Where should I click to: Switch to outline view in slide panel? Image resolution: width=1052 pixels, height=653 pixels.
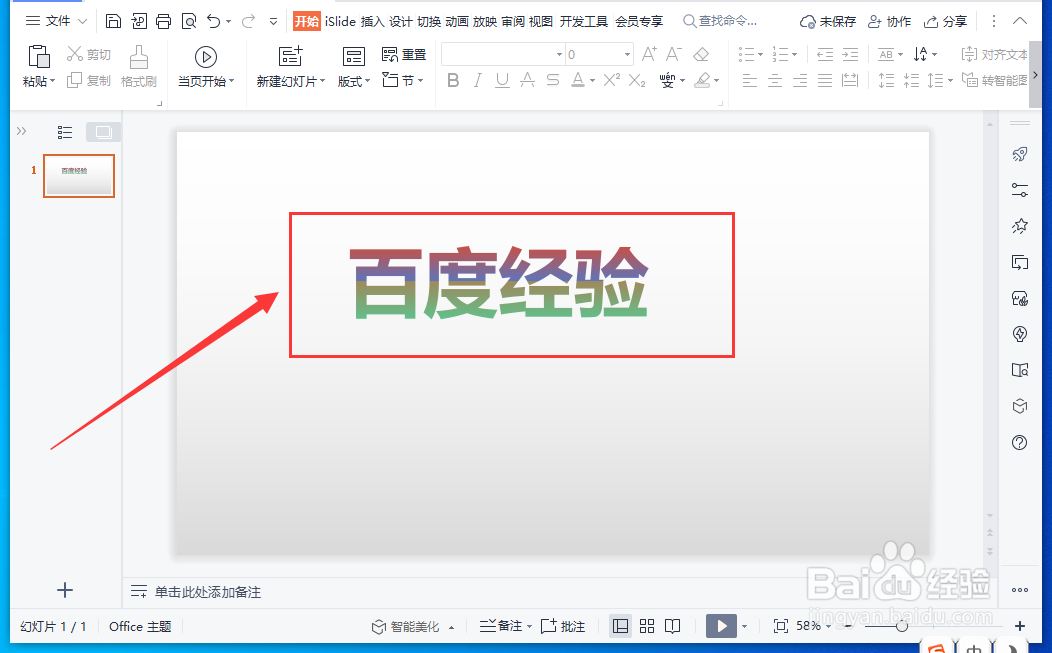[65, 132]
